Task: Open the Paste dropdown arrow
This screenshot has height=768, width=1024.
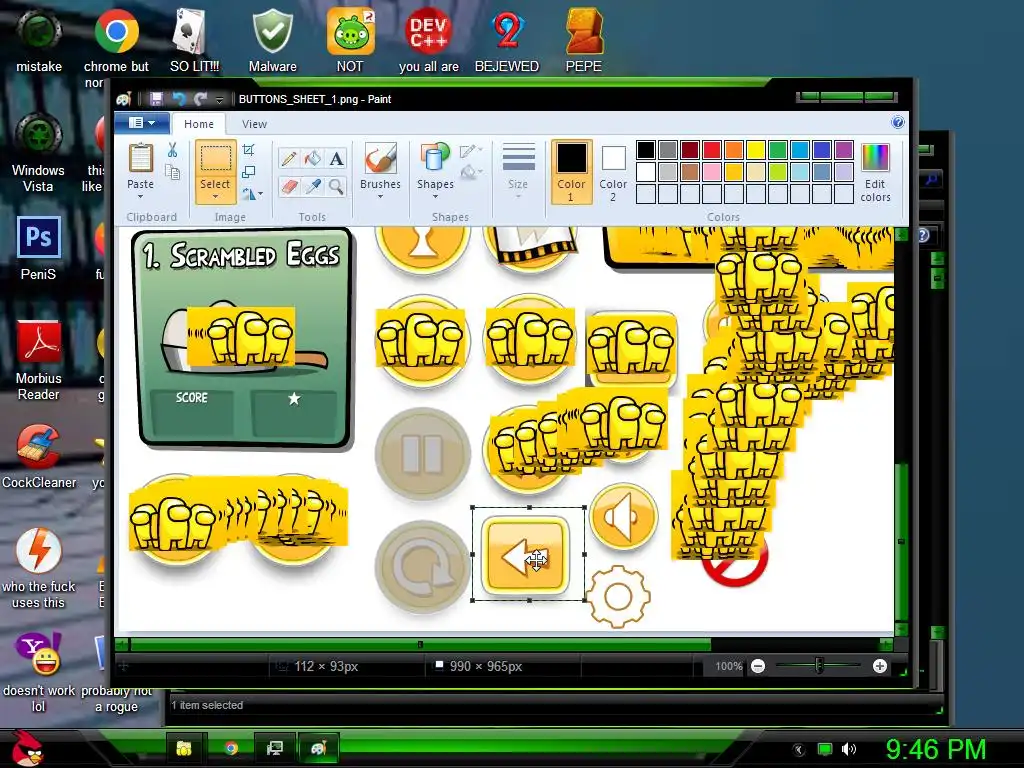Action: click(140, 196)
